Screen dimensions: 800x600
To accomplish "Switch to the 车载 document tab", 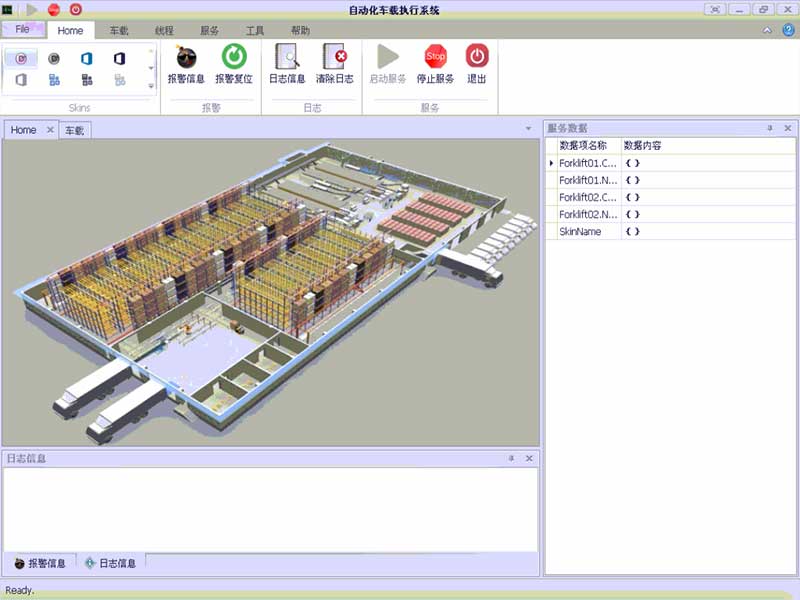I will pos(75,130).
